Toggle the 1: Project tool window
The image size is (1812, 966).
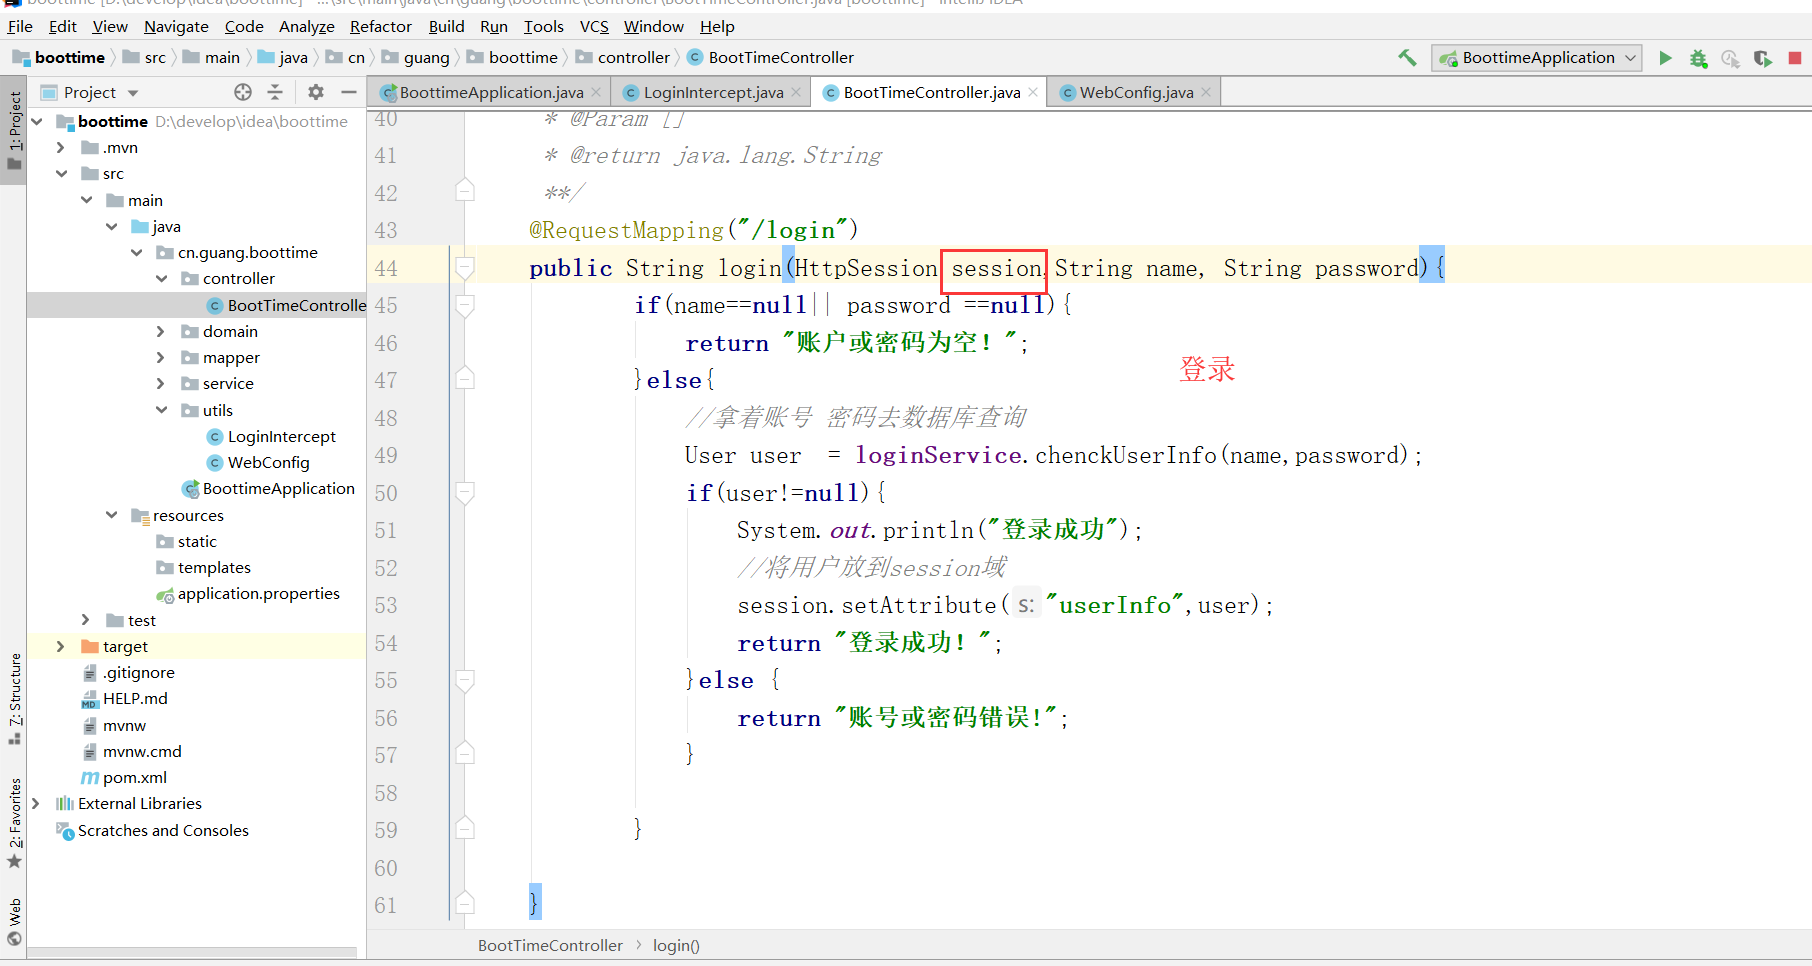(x=14, y=131)
